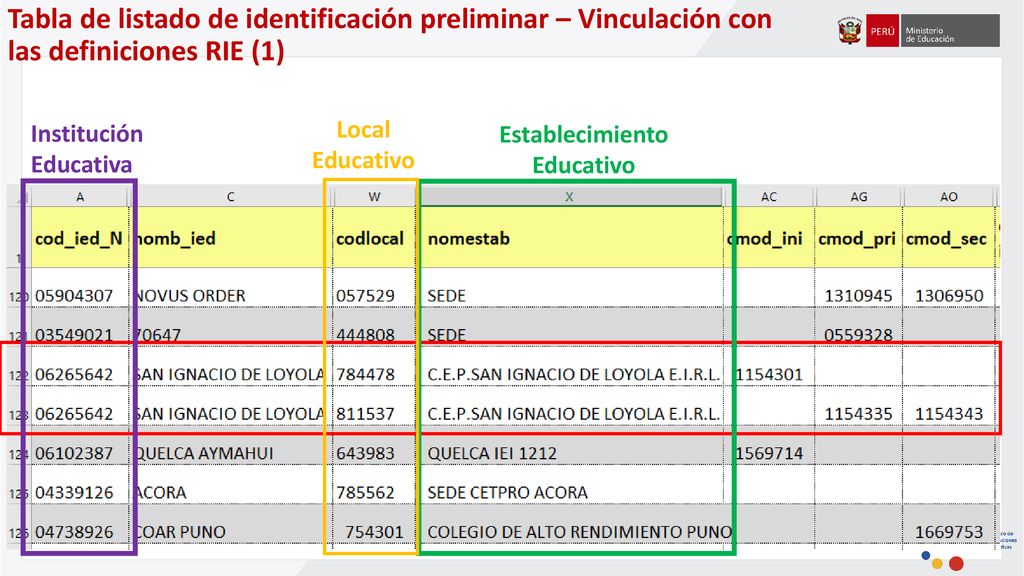Image resolution: width=1024 pixels, height=576 pixels.
Task: Select cod_ied 06265642 in codlocal 811537 row
Action: point(80,406)
